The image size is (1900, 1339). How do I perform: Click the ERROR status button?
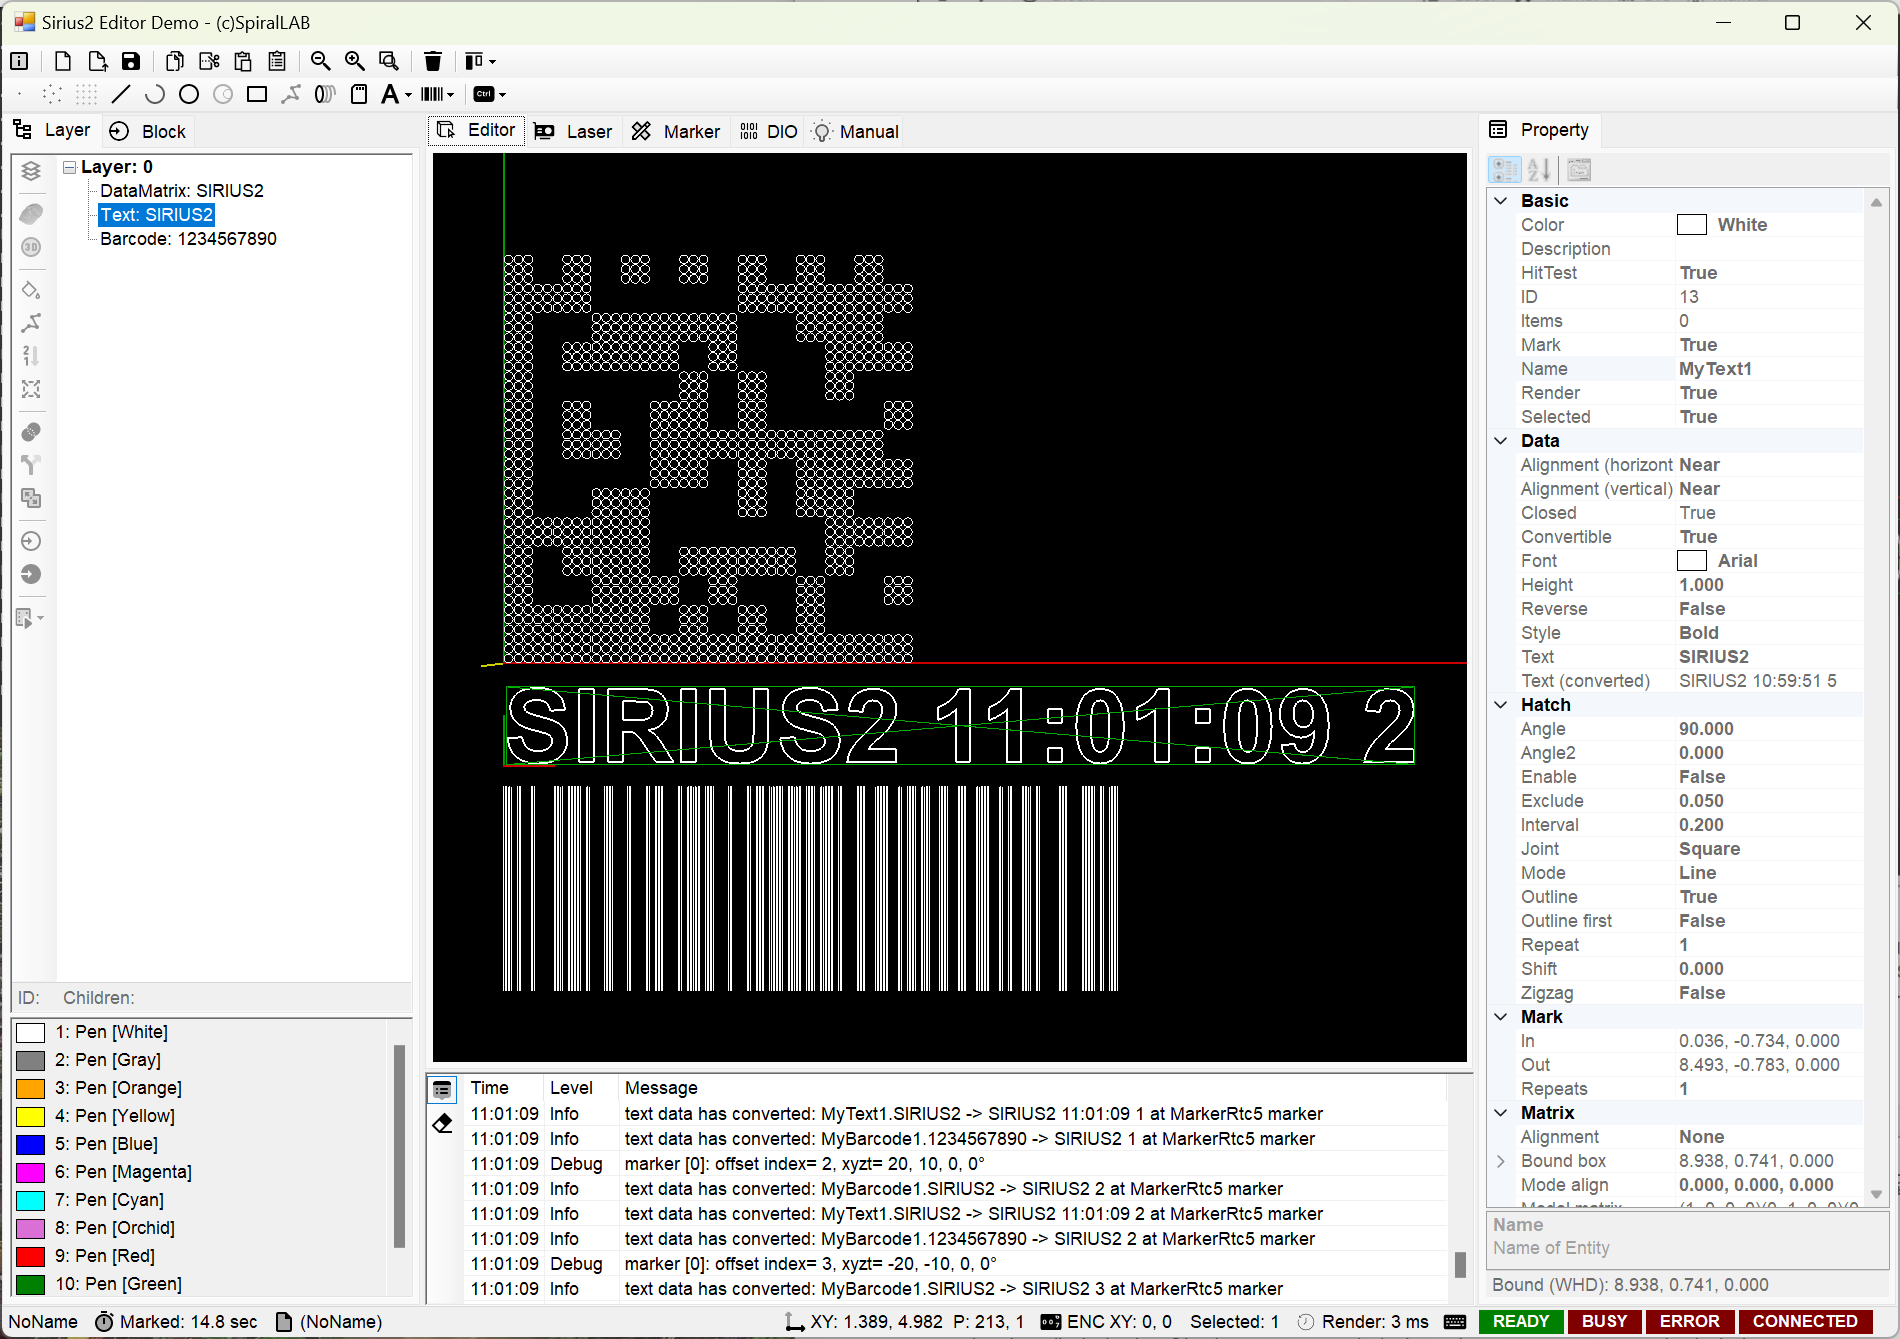tap(1690, 1321)
